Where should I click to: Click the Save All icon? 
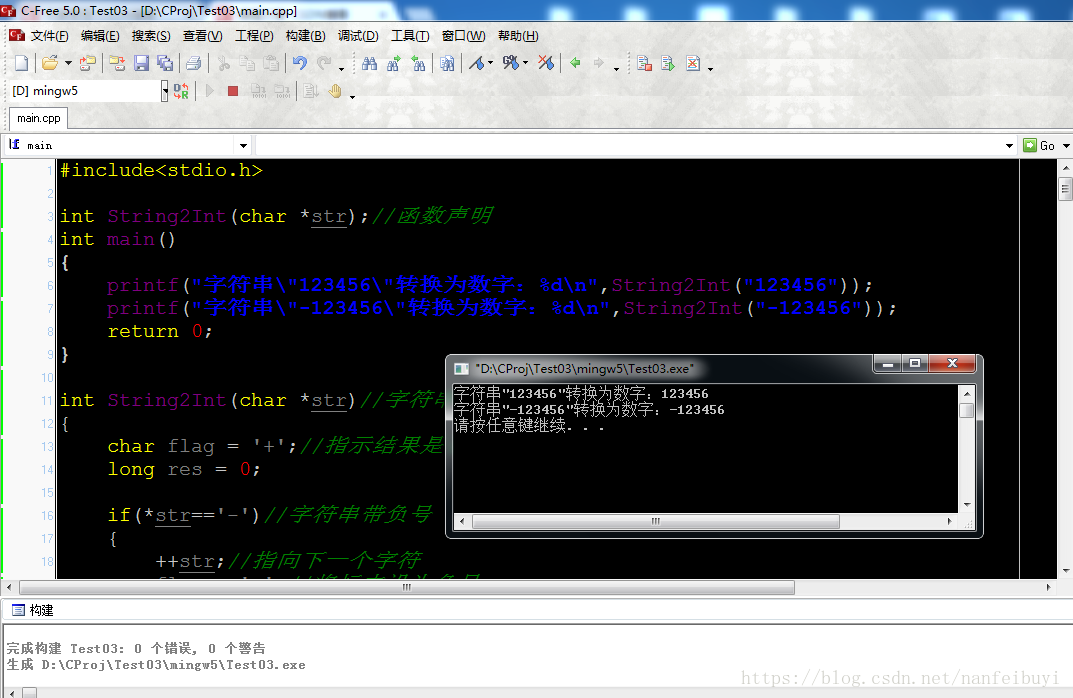click(x=164, y=63)
